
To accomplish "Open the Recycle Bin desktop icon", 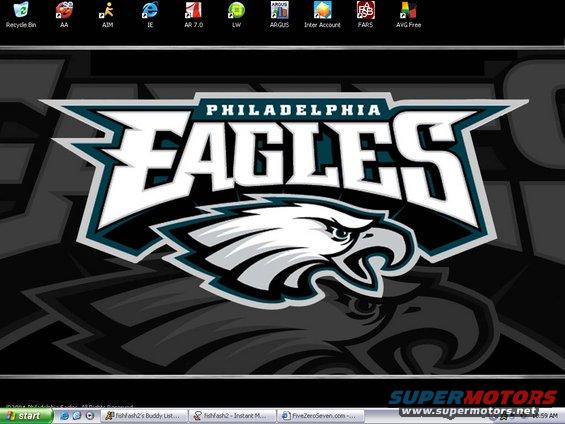I will 21,14.
